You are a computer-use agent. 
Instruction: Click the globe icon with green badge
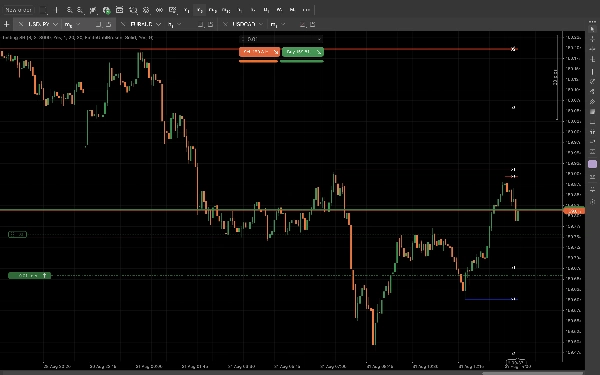[106, 10]
